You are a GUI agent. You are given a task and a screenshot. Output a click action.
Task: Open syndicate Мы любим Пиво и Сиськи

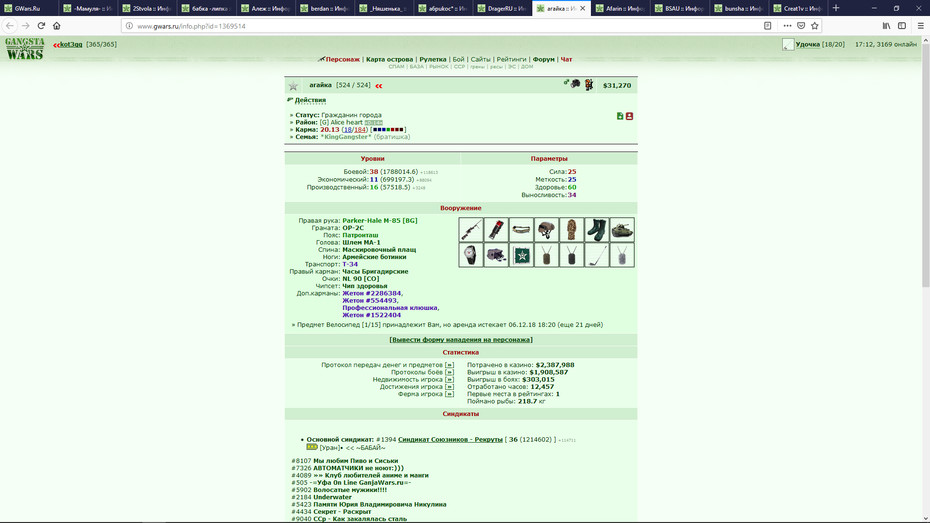click(x=355, y=461)
